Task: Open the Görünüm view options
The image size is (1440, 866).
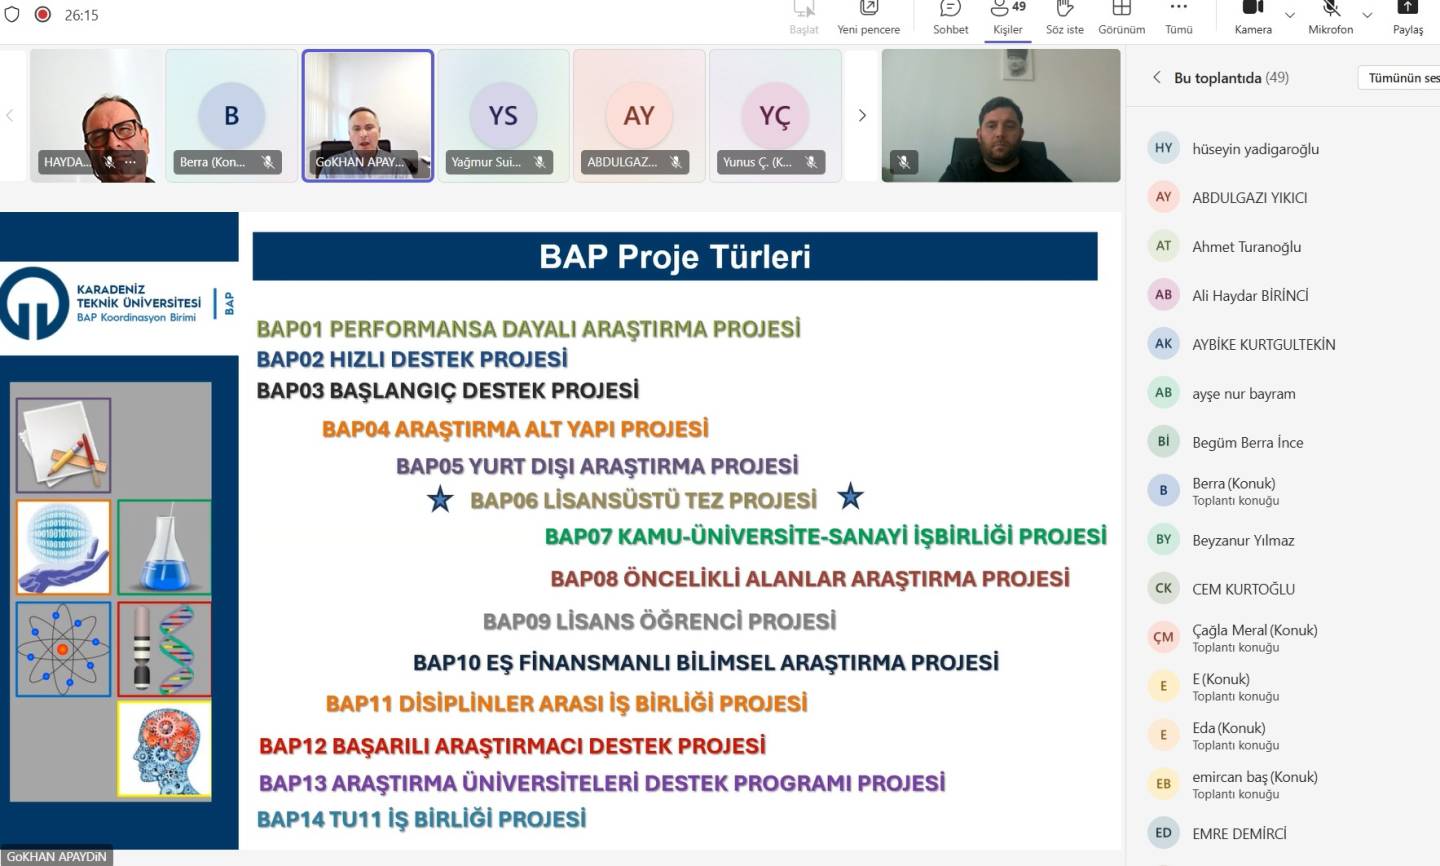Action: click(1121, 12)
